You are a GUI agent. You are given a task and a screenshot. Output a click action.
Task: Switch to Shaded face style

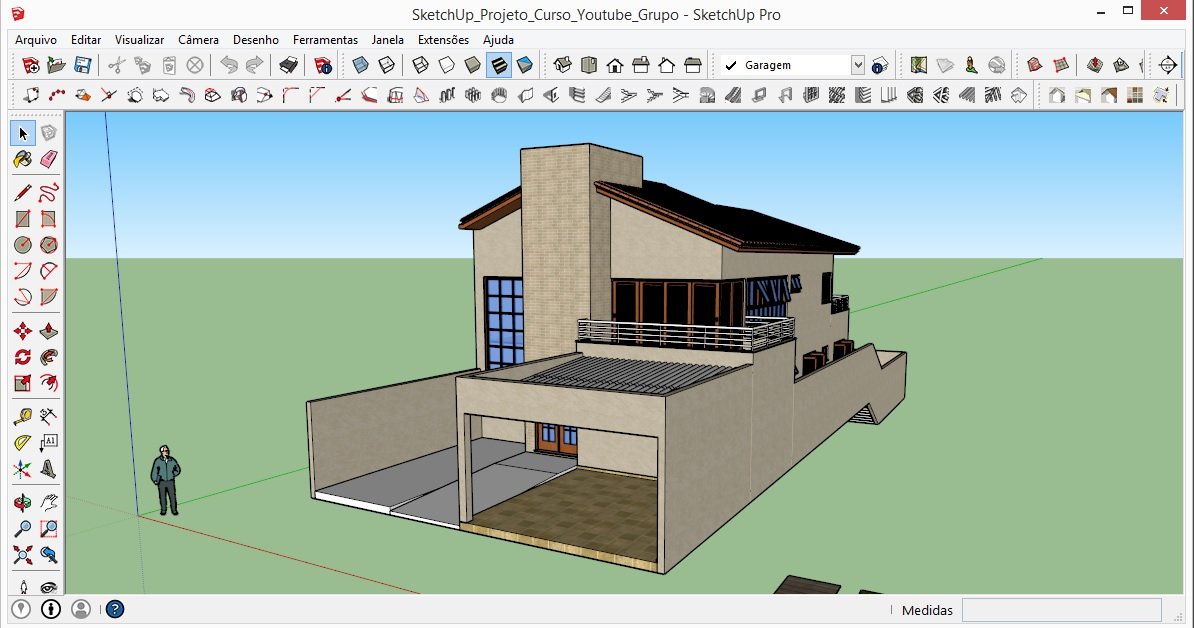click(x=473, y=65)
